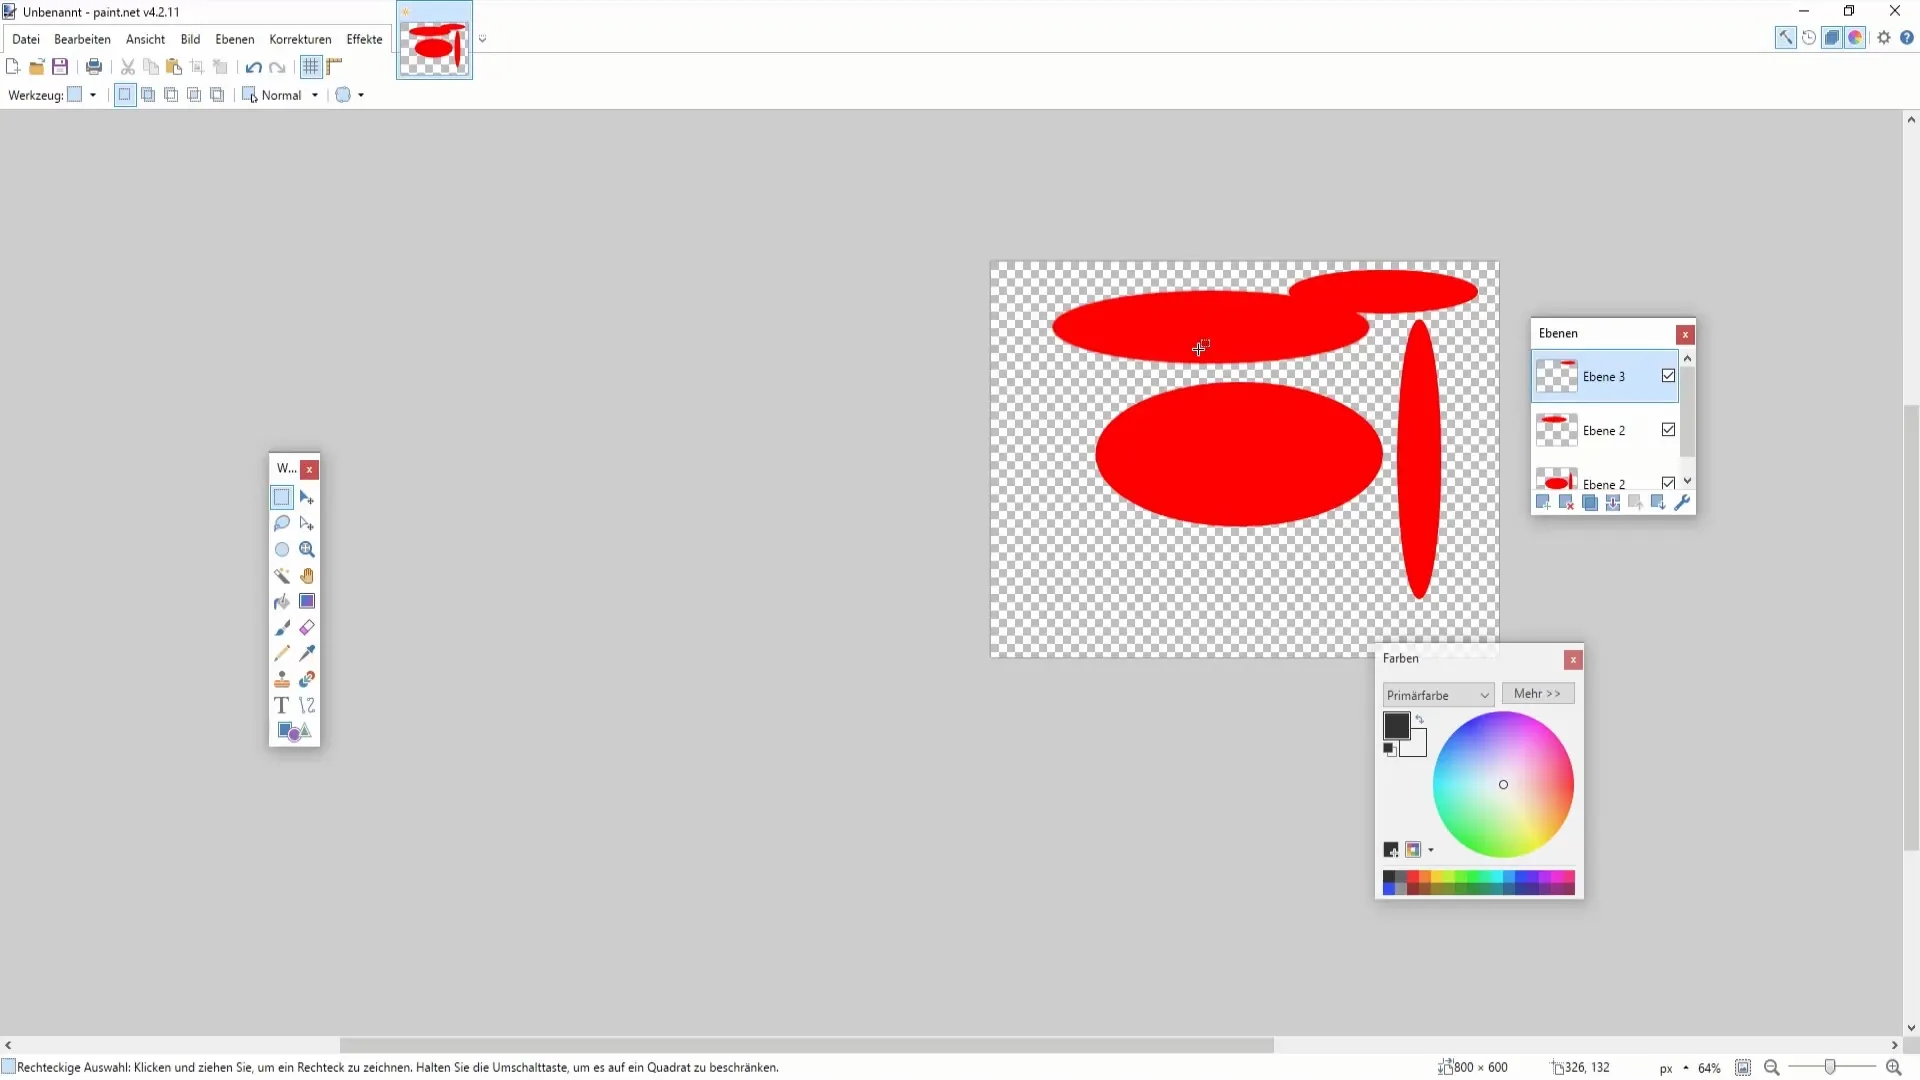Click the Save floppy disk icon

pyautogui.click(x=60, y=67)
